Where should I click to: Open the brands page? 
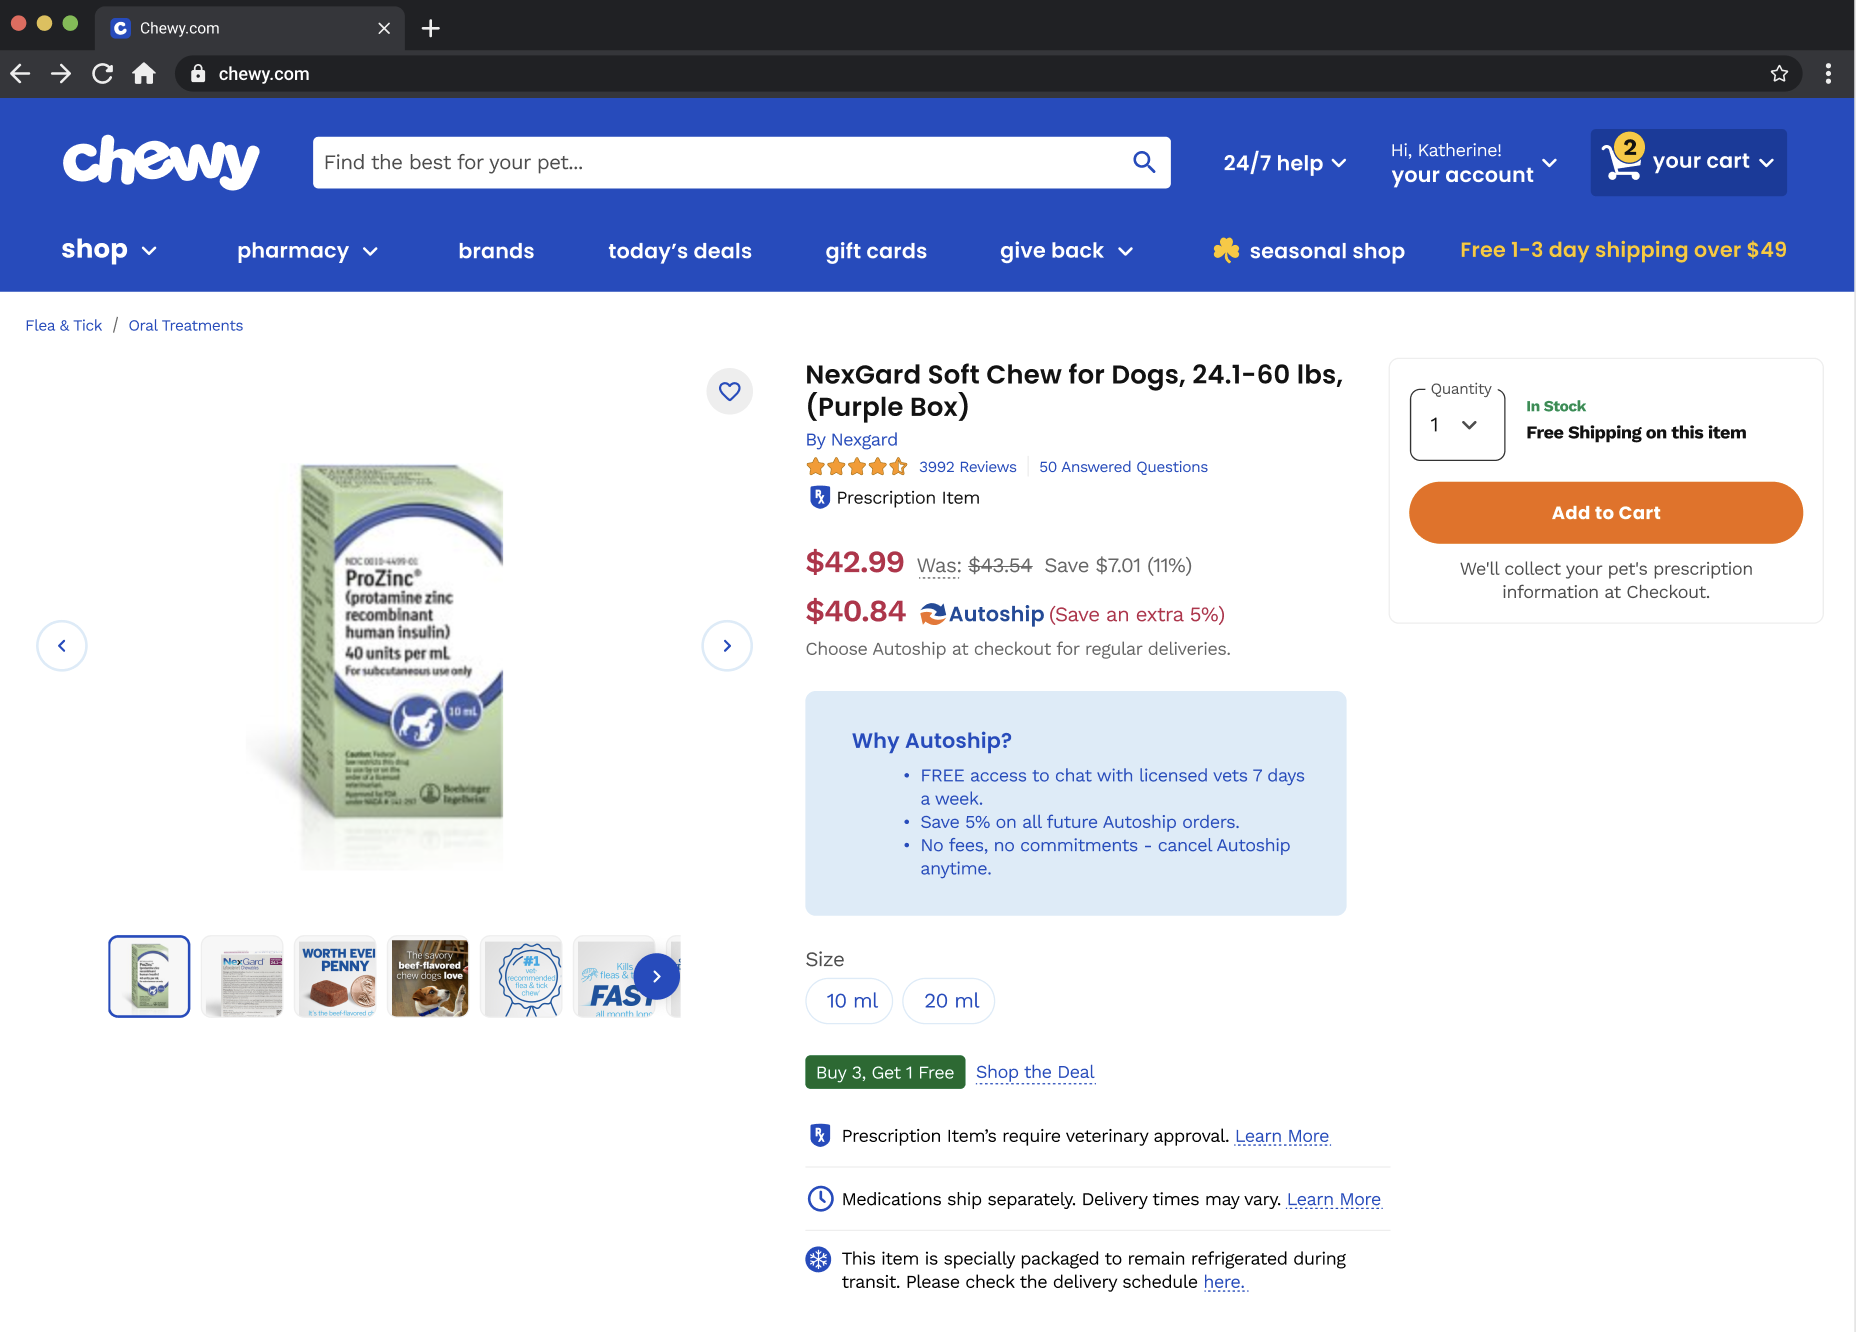pos(496,251)
